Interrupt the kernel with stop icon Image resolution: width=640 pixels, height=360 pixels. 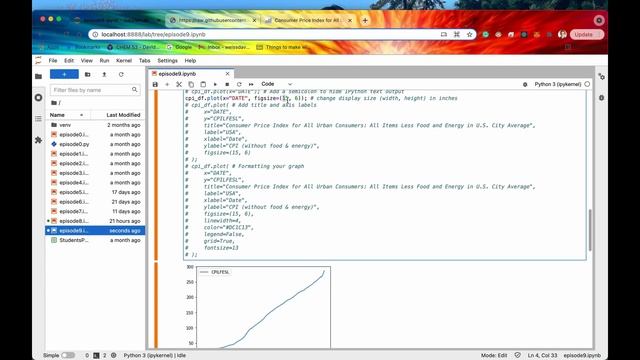point(227,84)
